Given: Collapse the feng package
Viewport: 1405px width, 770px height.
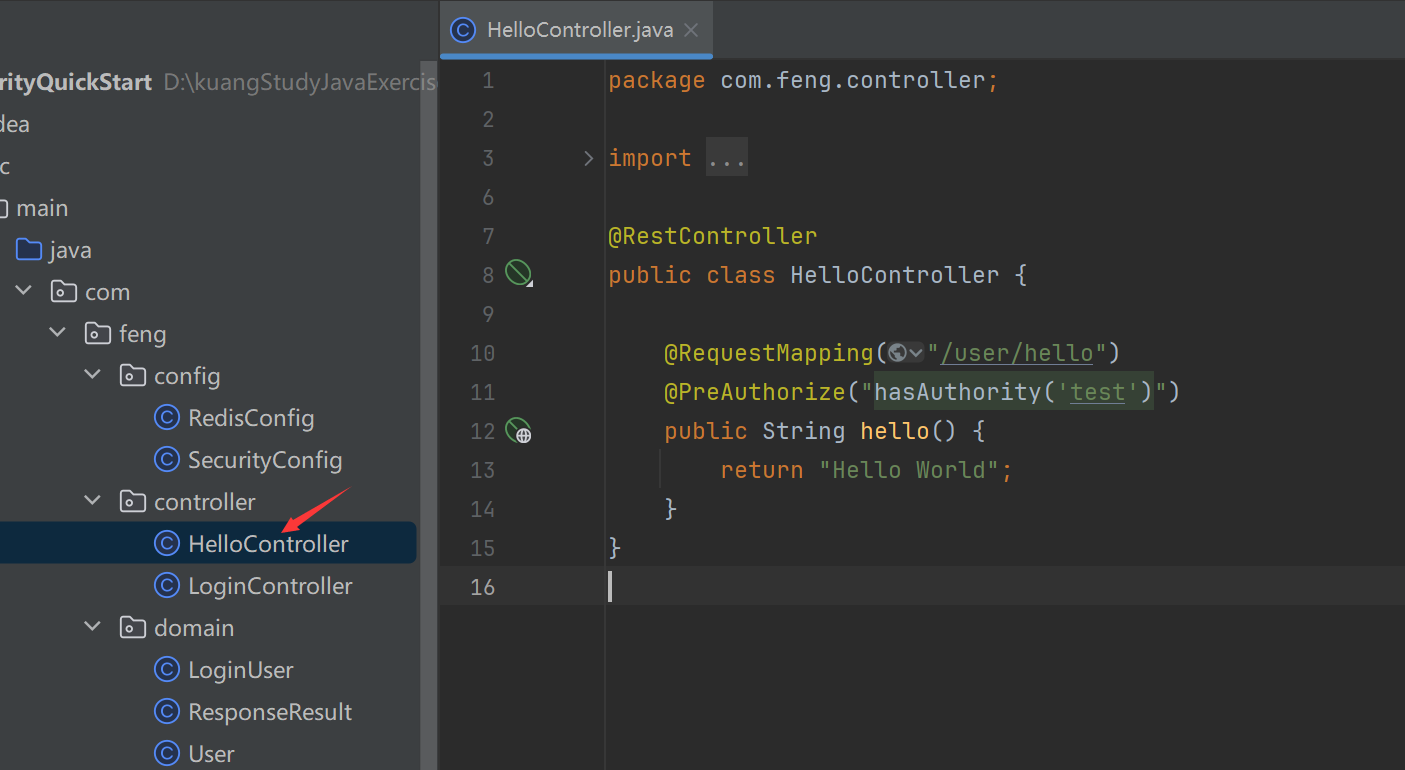Looking at the screenshot, I should pyautogui.click(x=56, y=334).
